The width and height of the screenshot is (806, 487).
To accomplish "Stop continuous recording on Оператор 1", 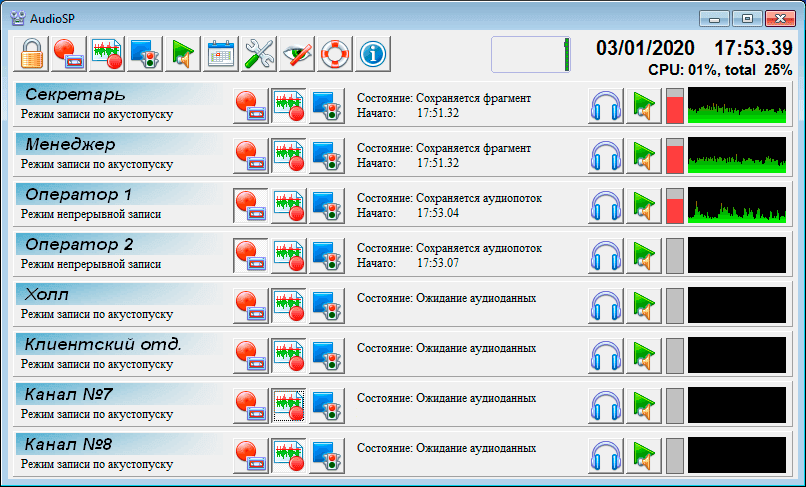I will click(251, 206).
